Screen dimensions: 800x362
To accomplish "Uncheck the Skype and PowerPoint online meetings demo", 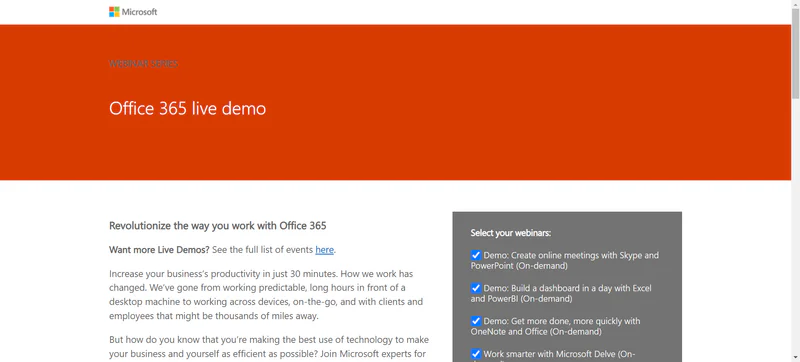I will point(476,255).
